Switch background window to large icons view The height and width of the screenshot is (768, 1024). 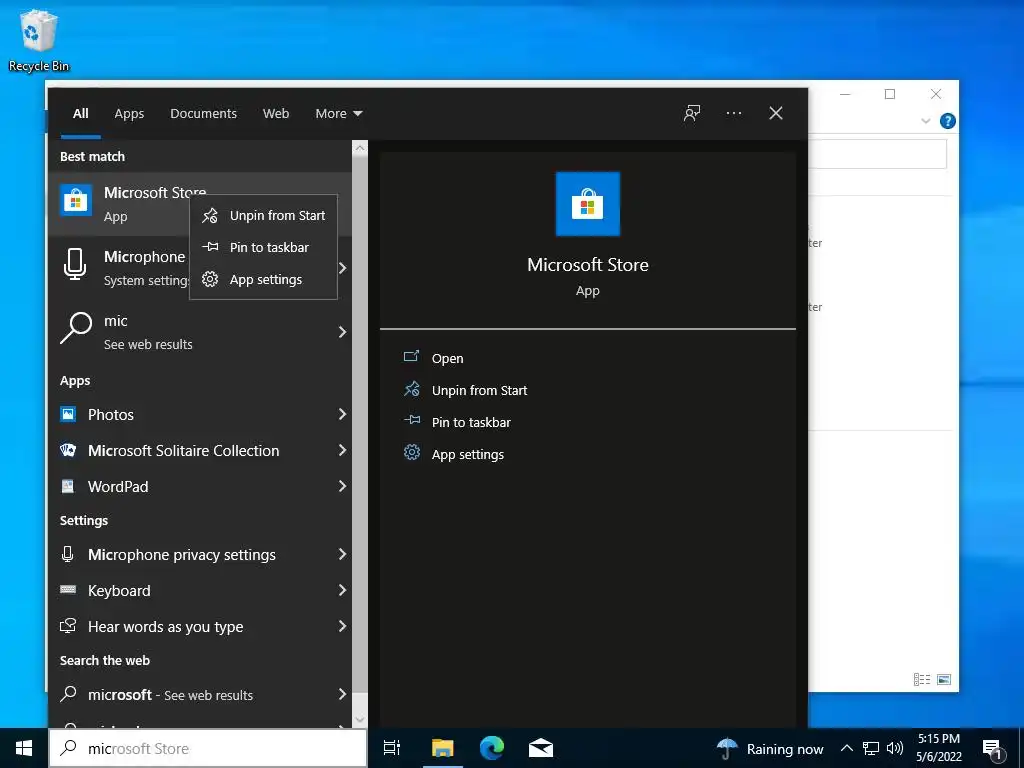944,680
